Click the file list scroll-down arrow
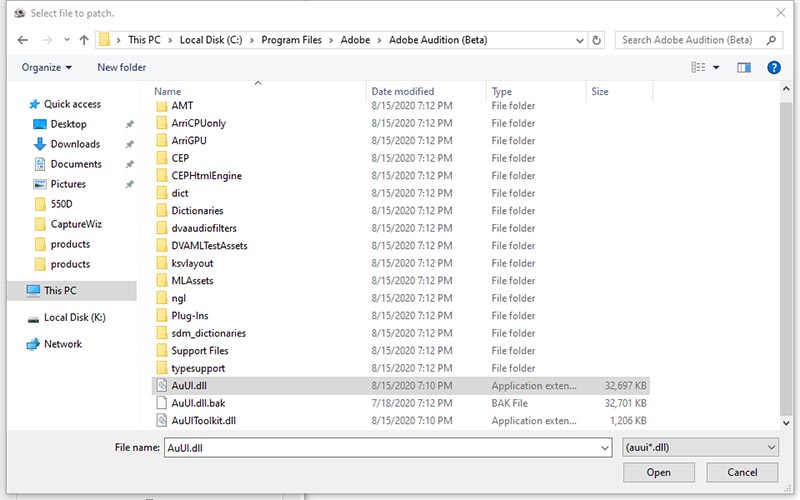The image size is (800, 500). pyautogui.click(x=786, y=422)
